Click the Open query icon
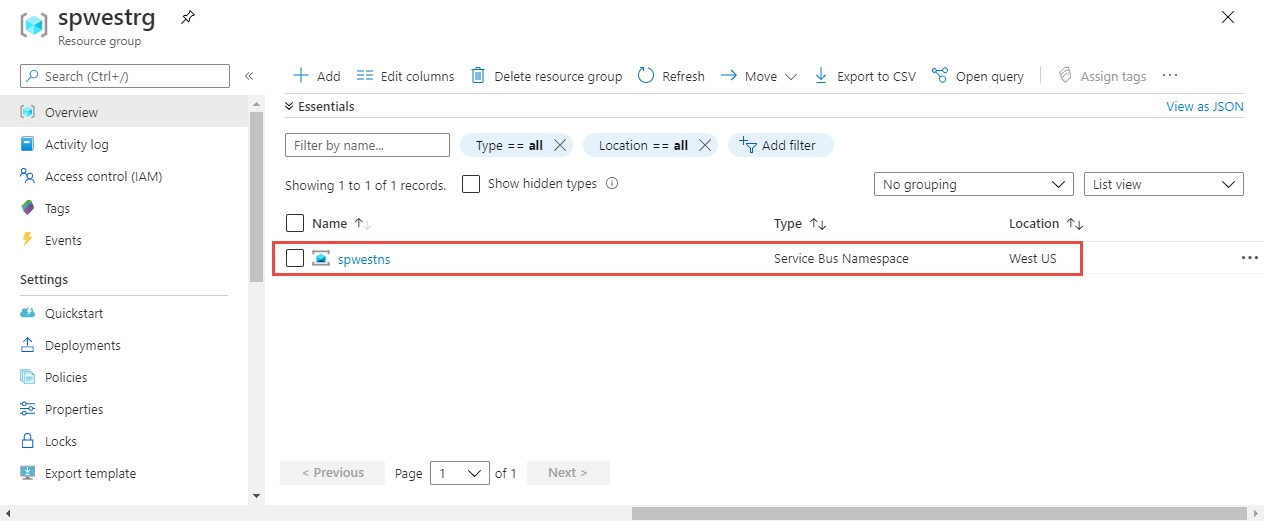1264x521 pixels. tap(940, 76)
